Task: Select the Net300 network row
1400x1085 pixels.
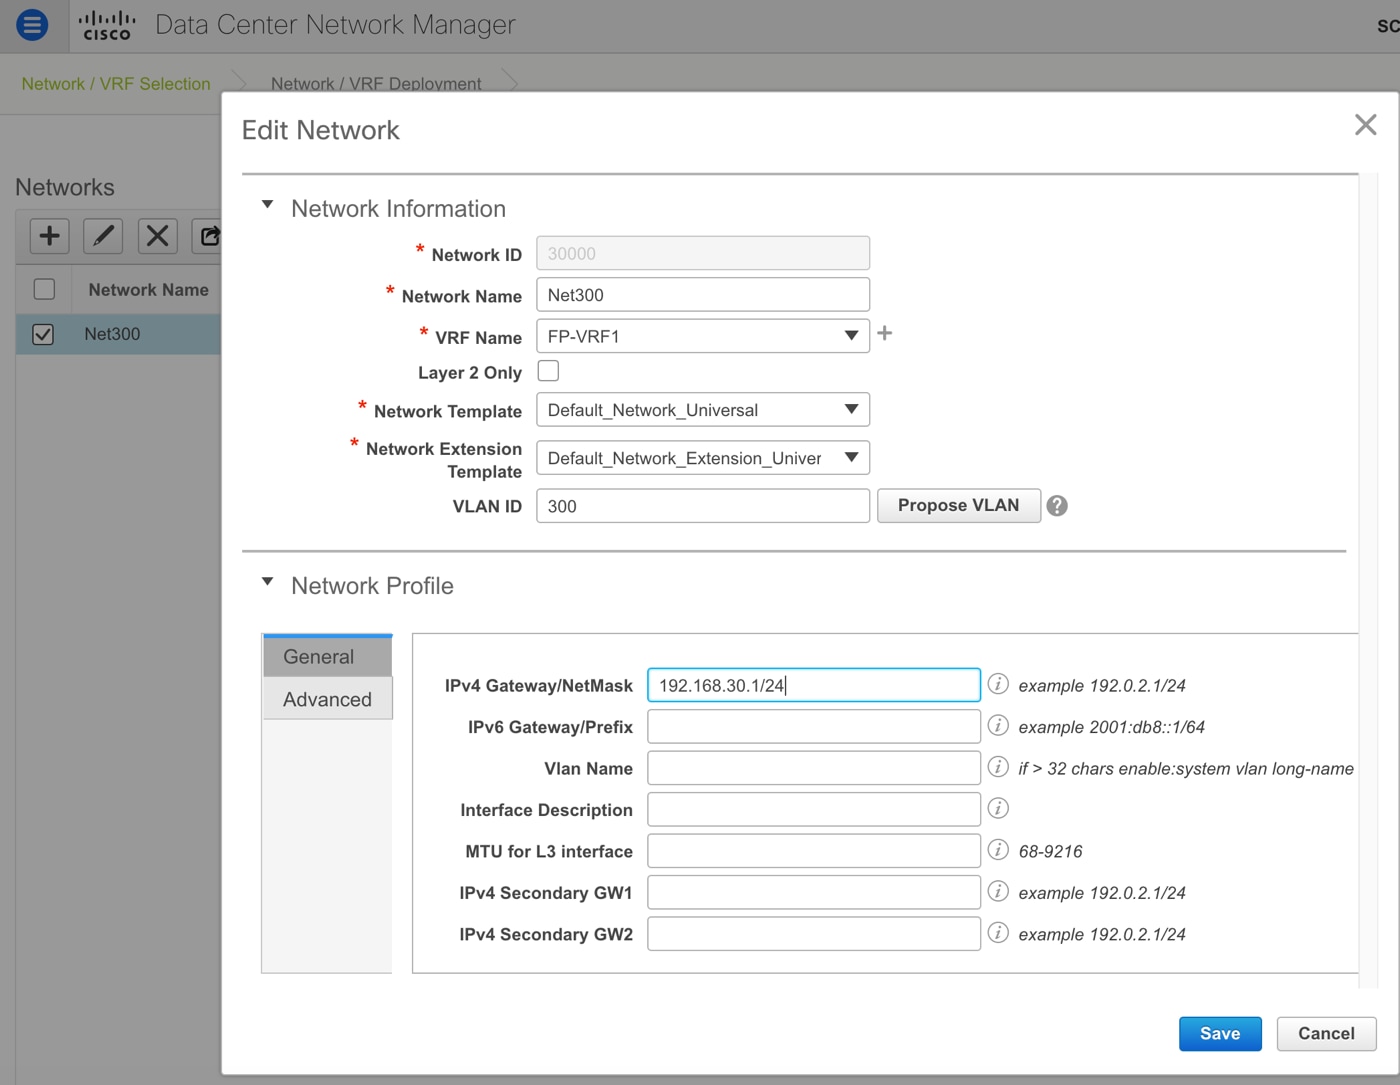Action: click(x=118, y=334)
